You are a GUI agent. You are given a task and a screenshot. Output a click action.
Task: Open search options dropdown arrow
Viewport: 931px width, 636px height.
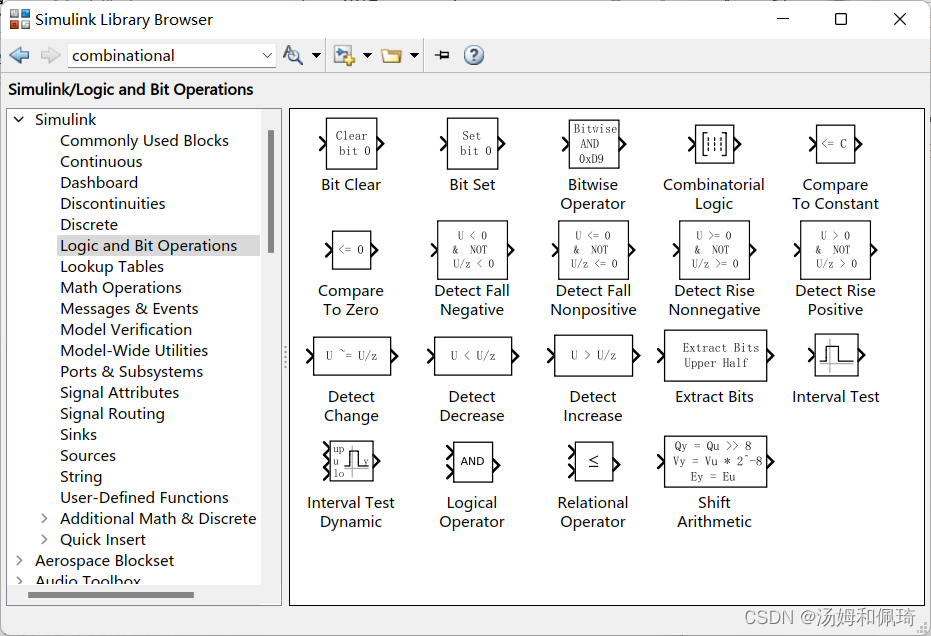click(x=316, y=55)
